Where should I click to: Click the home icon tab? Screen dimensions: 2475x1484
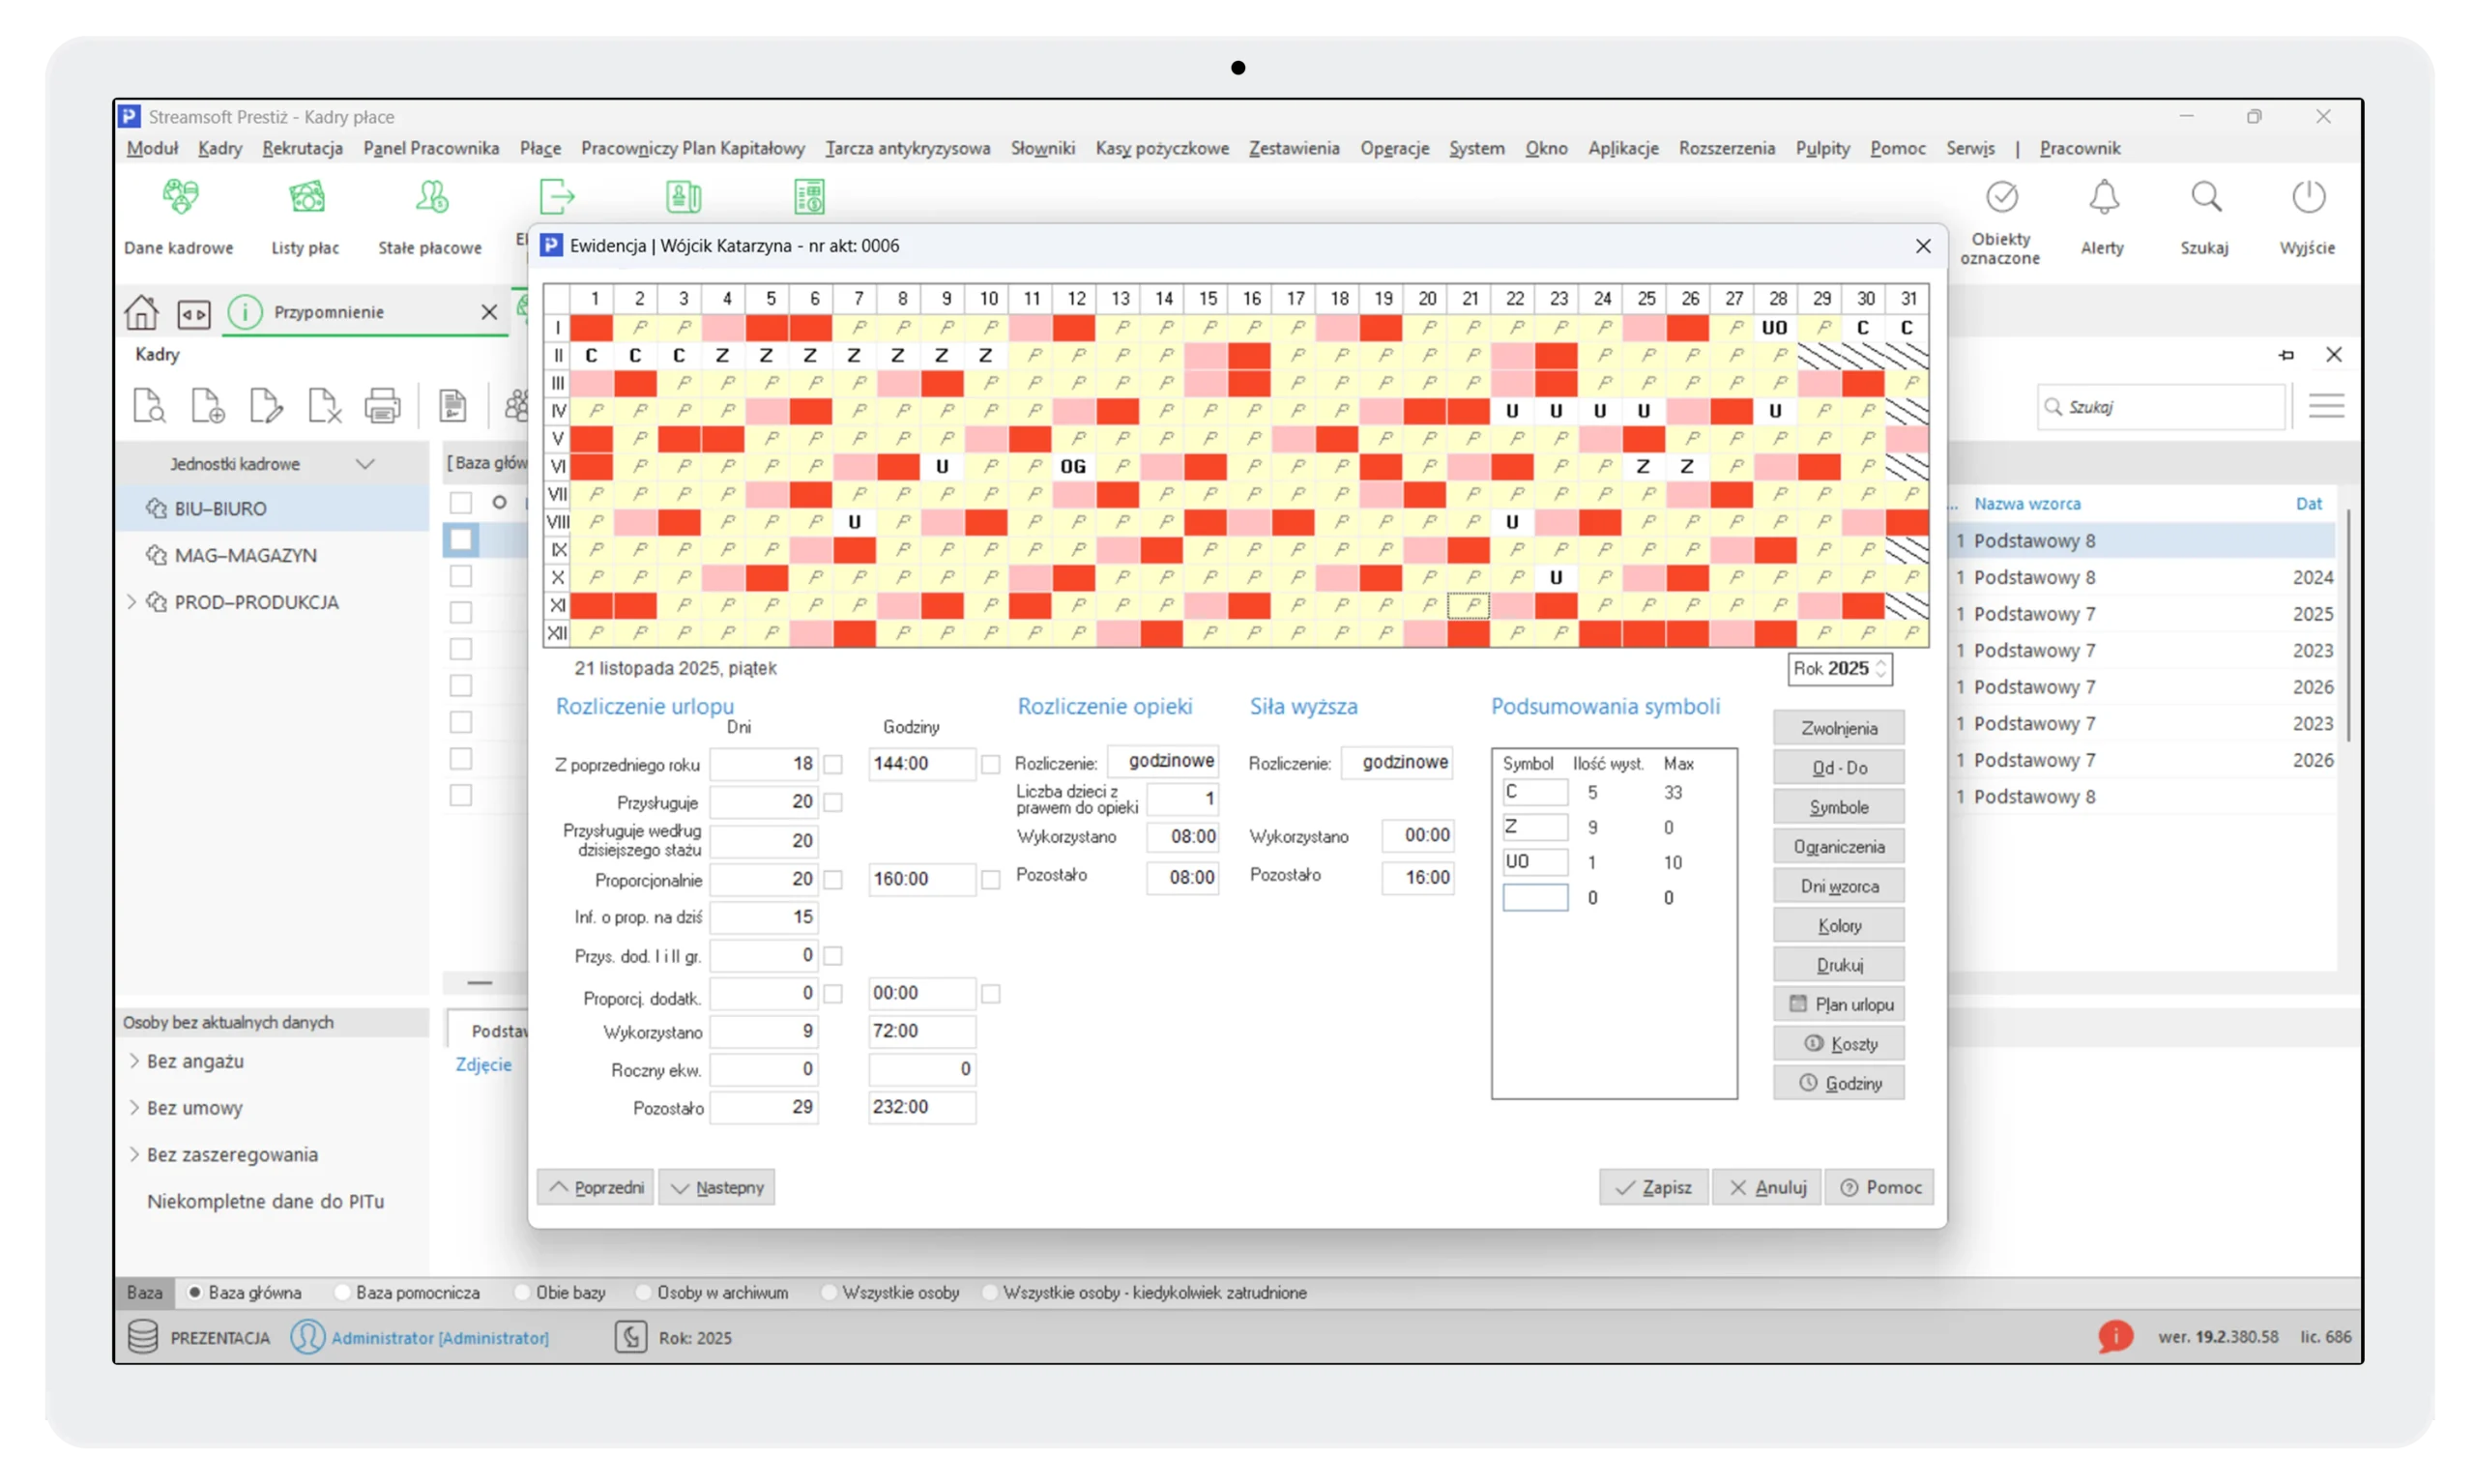coord(141,313)
